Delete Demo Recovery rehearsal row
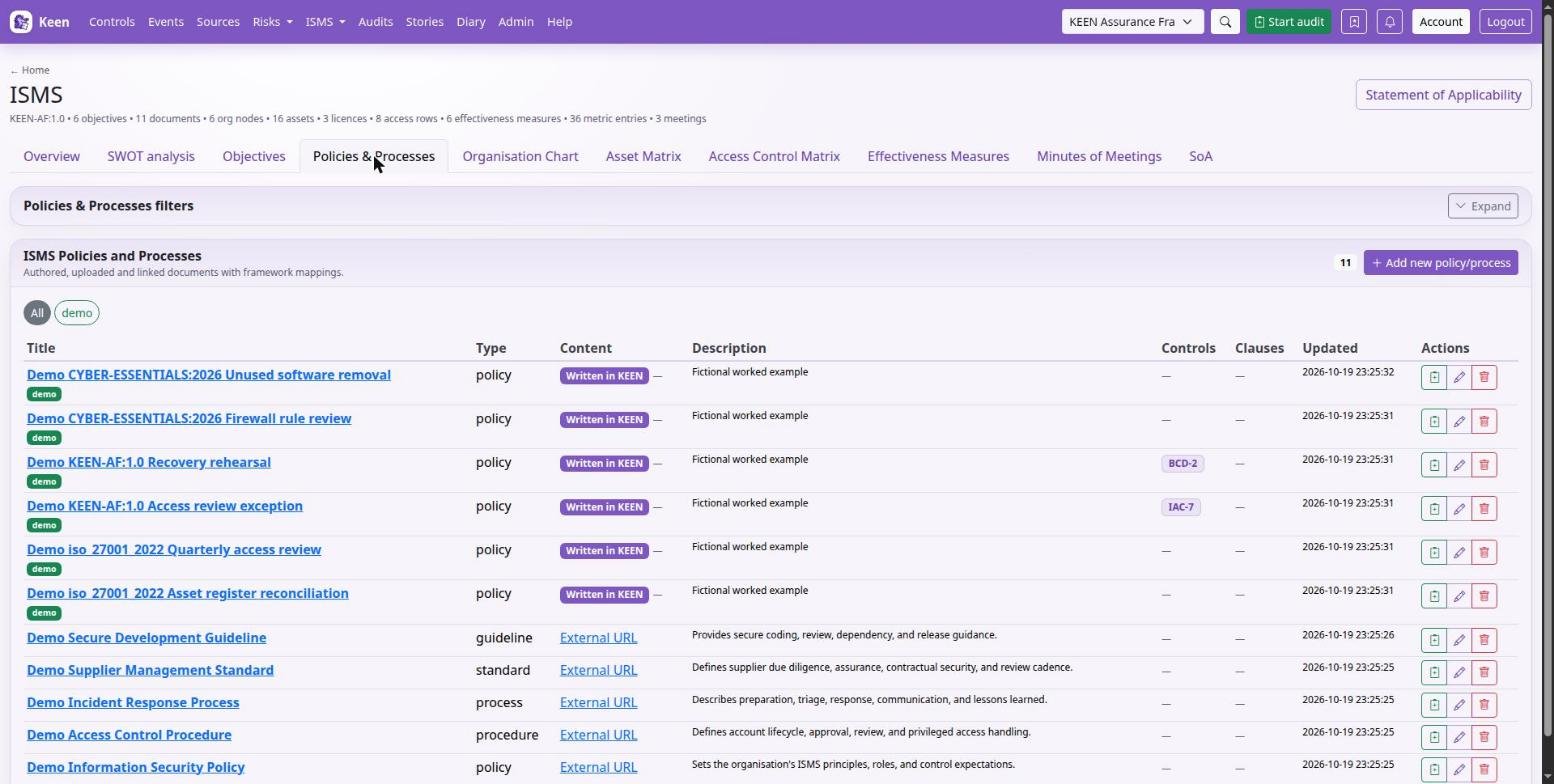Image resolution: width=1554 pixels, height=784 pixels. pyautogui.click(x=1484, y=465)
